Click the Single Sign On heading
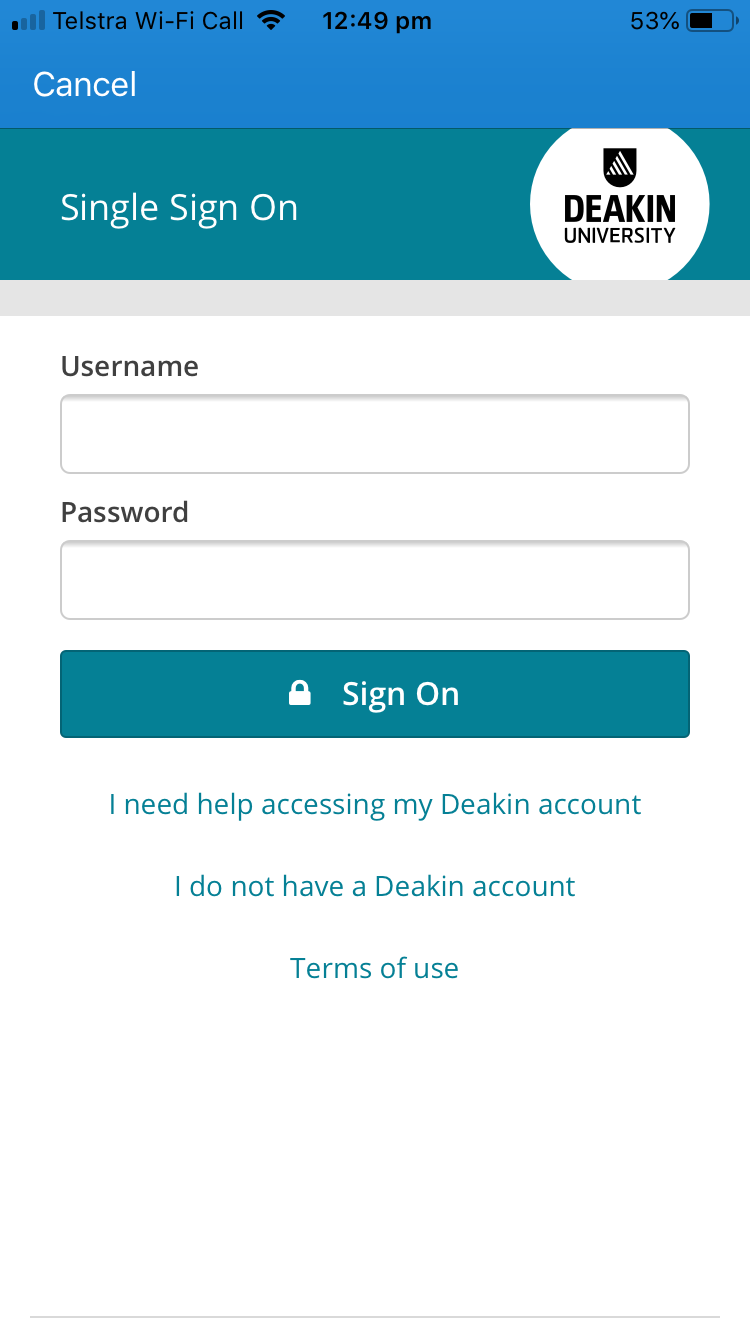Image resolution: width=750 pixels, height=1334 pixels. click(x=179, y=208)
